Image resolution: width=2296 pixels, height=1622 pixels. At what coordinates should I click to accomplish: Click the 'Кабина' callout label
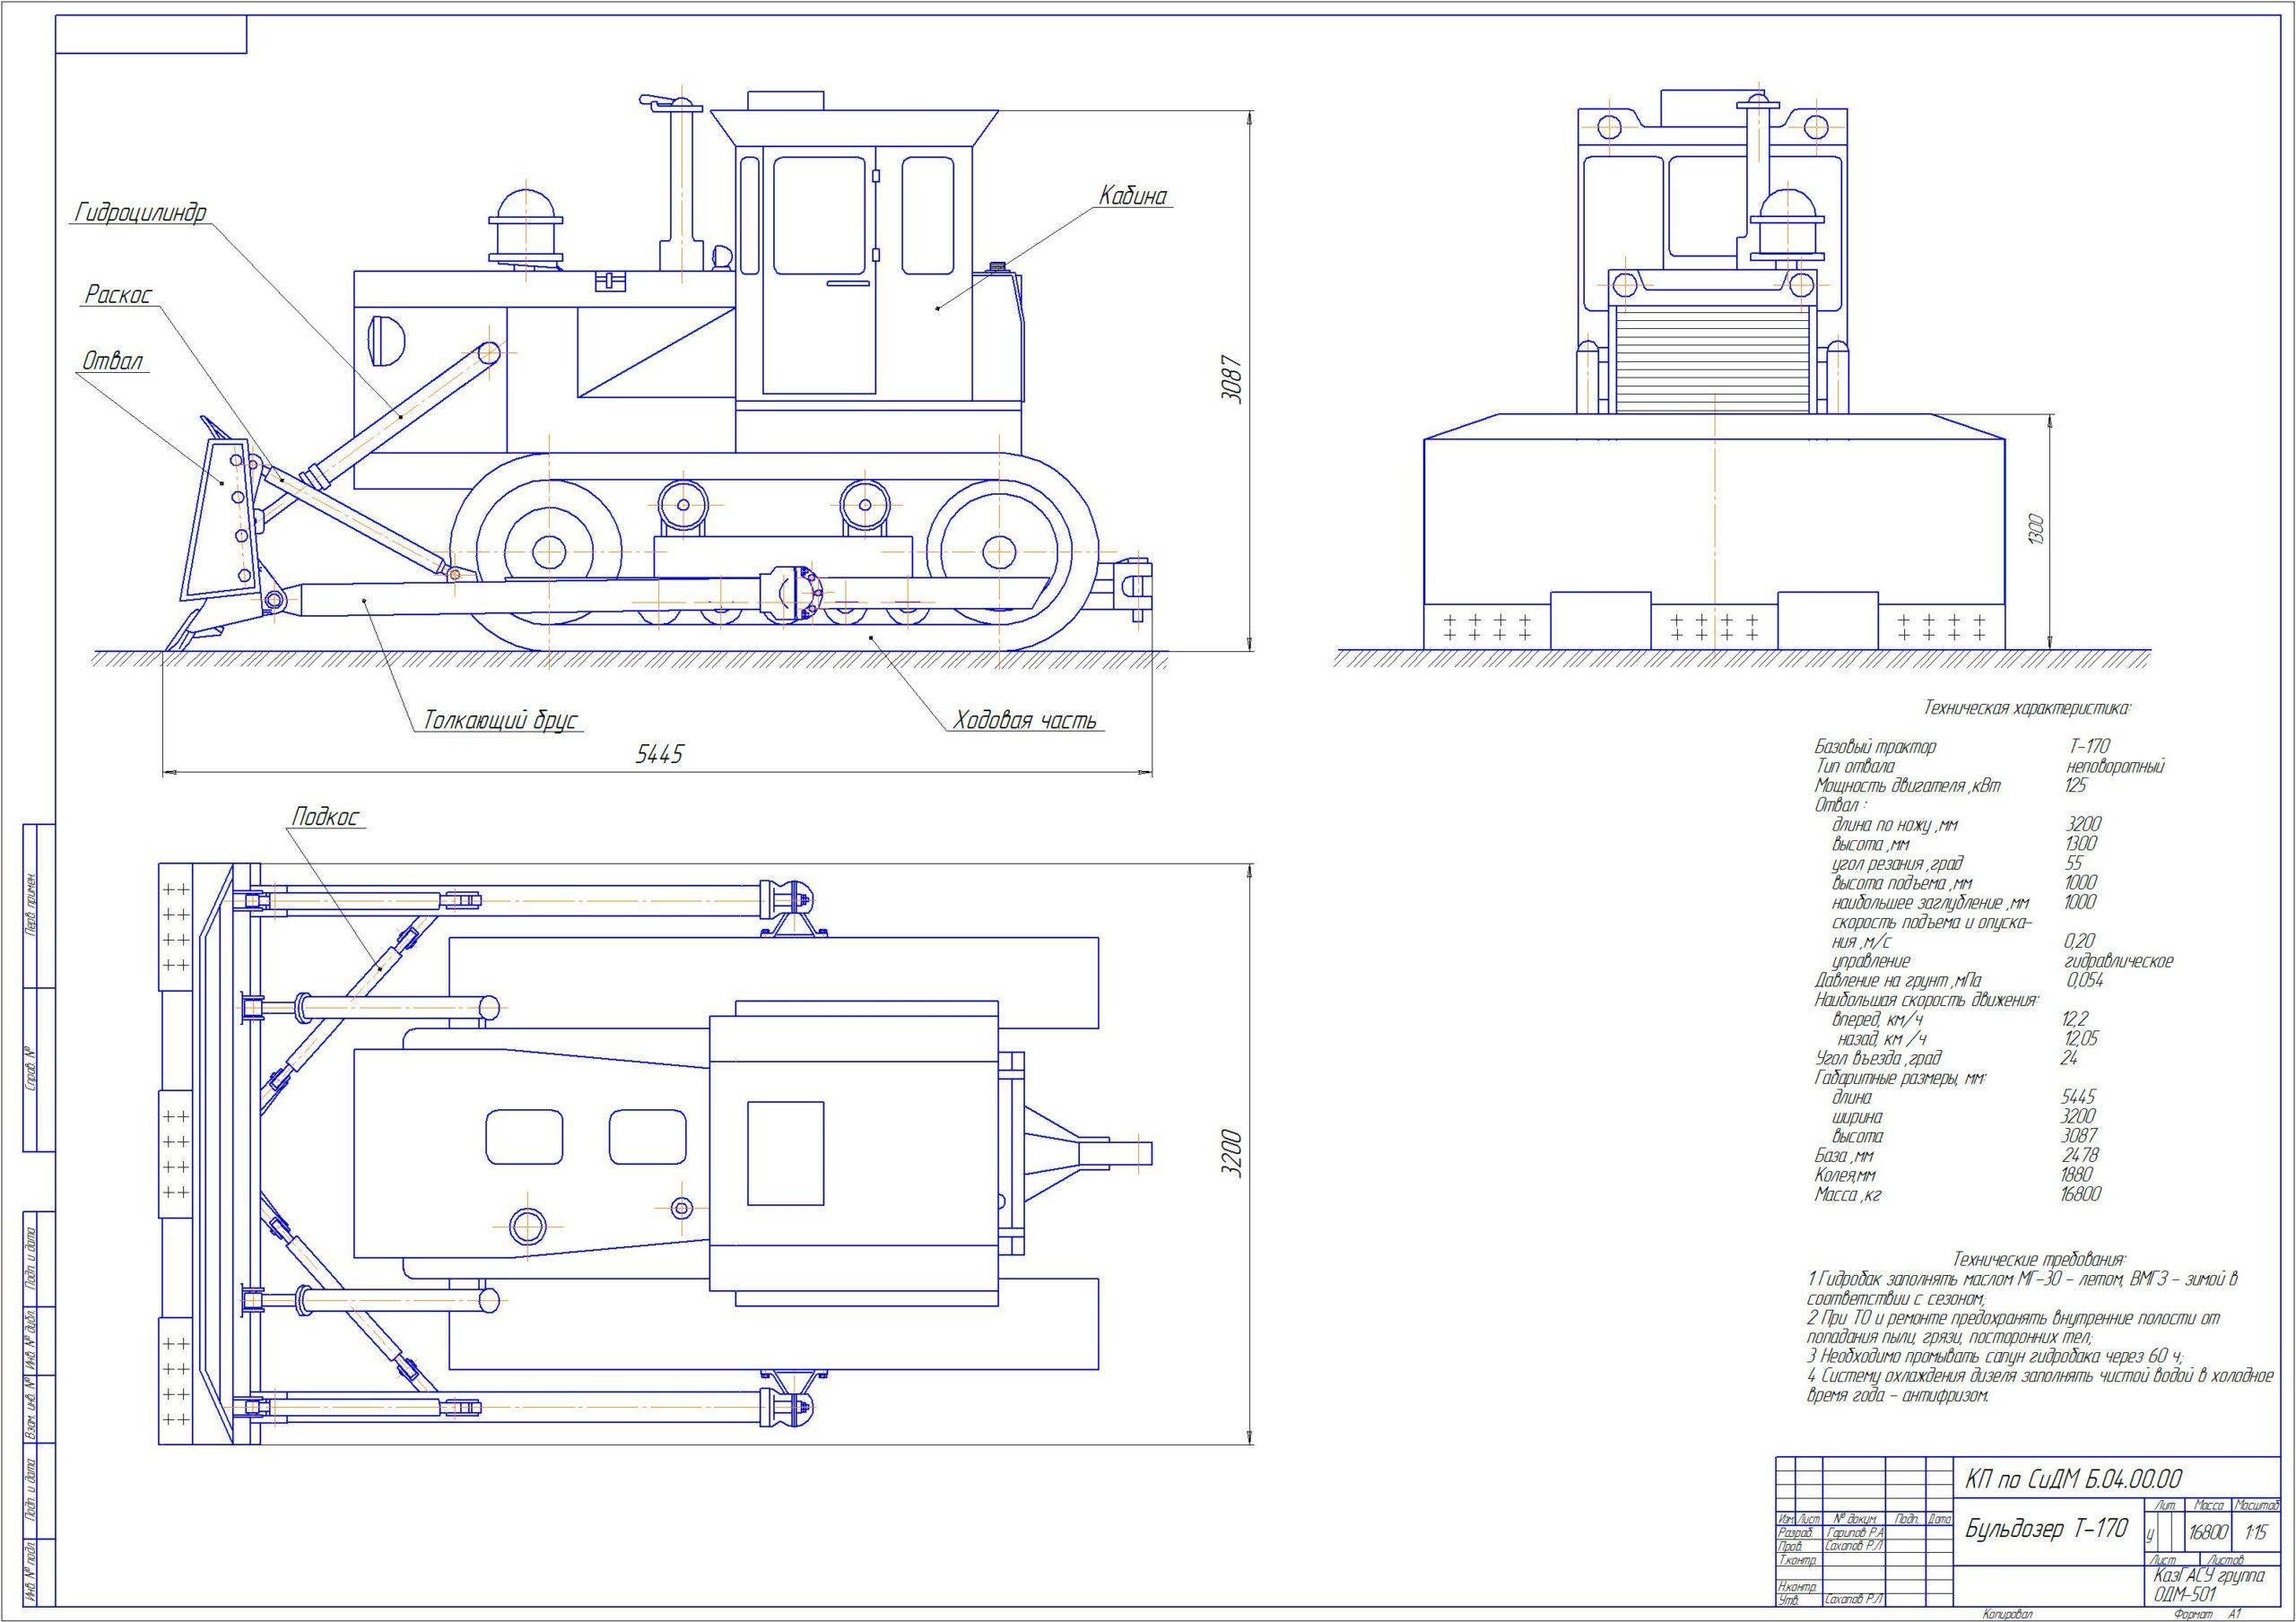[1133, 196]
